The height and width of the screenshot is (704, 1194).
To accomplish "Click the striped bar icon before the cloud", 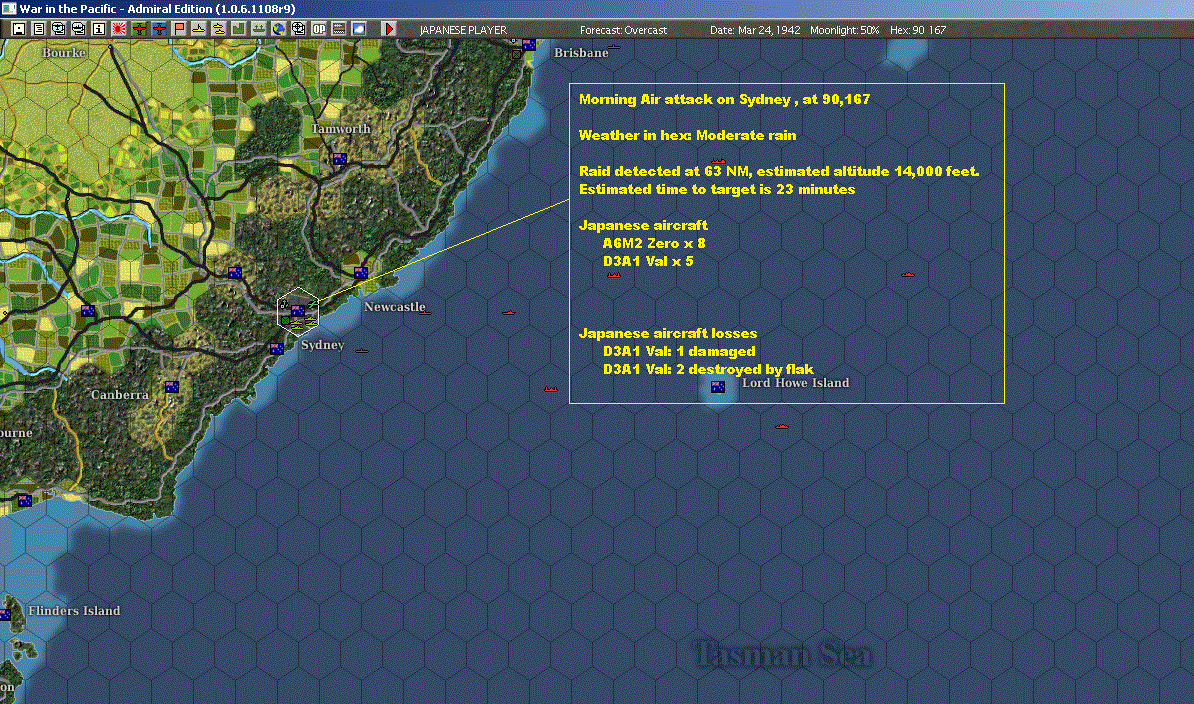I will (x=339, y=29).
